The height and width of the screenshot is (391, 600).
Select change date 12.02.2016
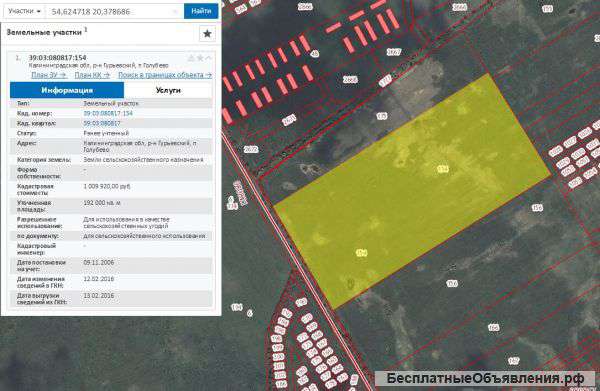[99, 279]
